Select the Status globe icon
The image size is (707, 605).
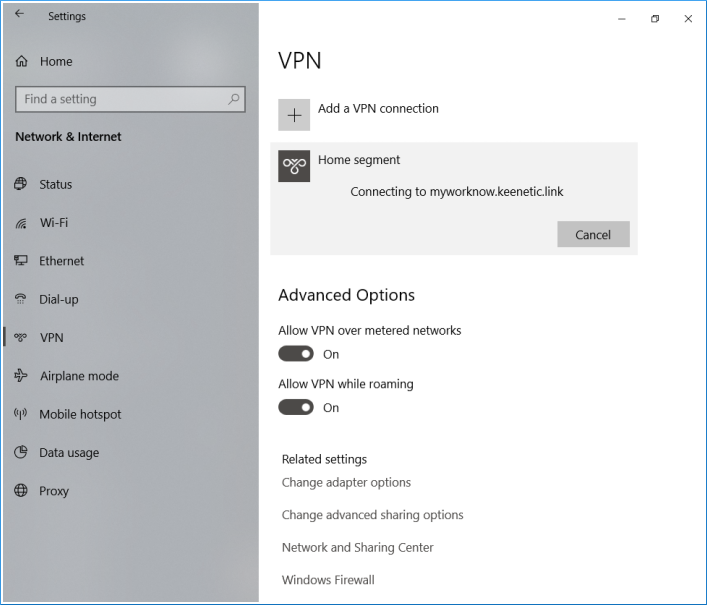click(x=21, y=185)
